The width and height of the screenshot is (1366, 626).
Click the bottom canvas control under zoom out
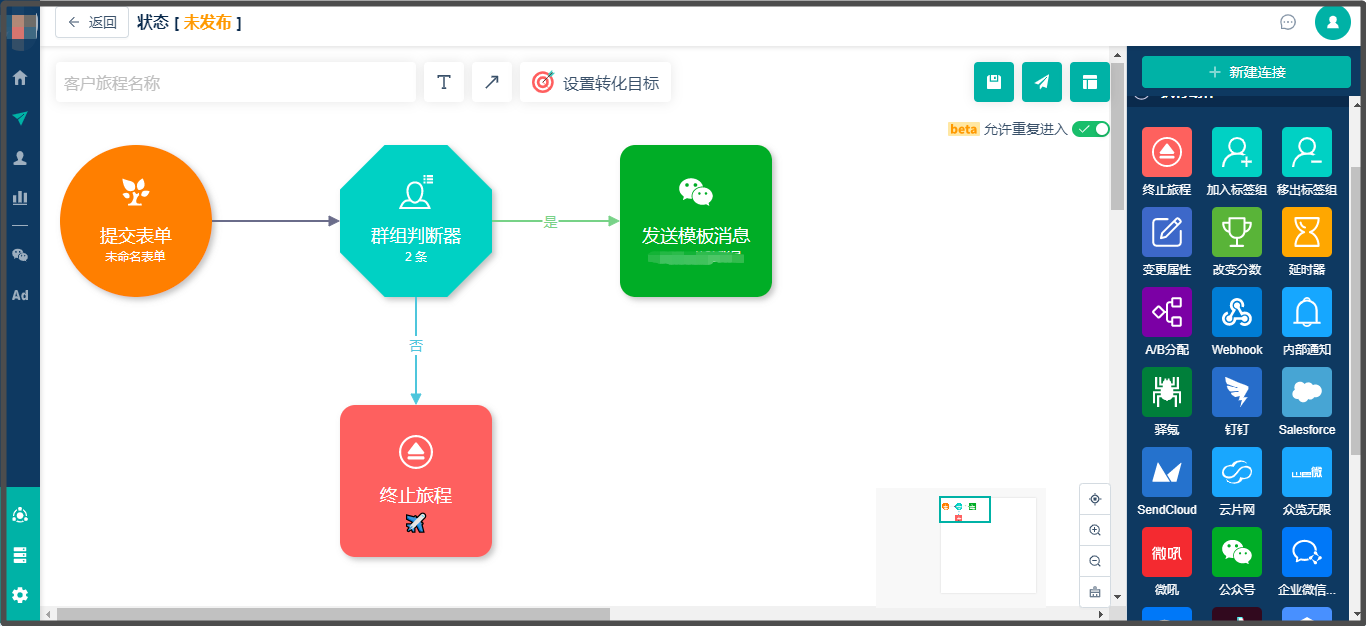tap(1095, 591)
